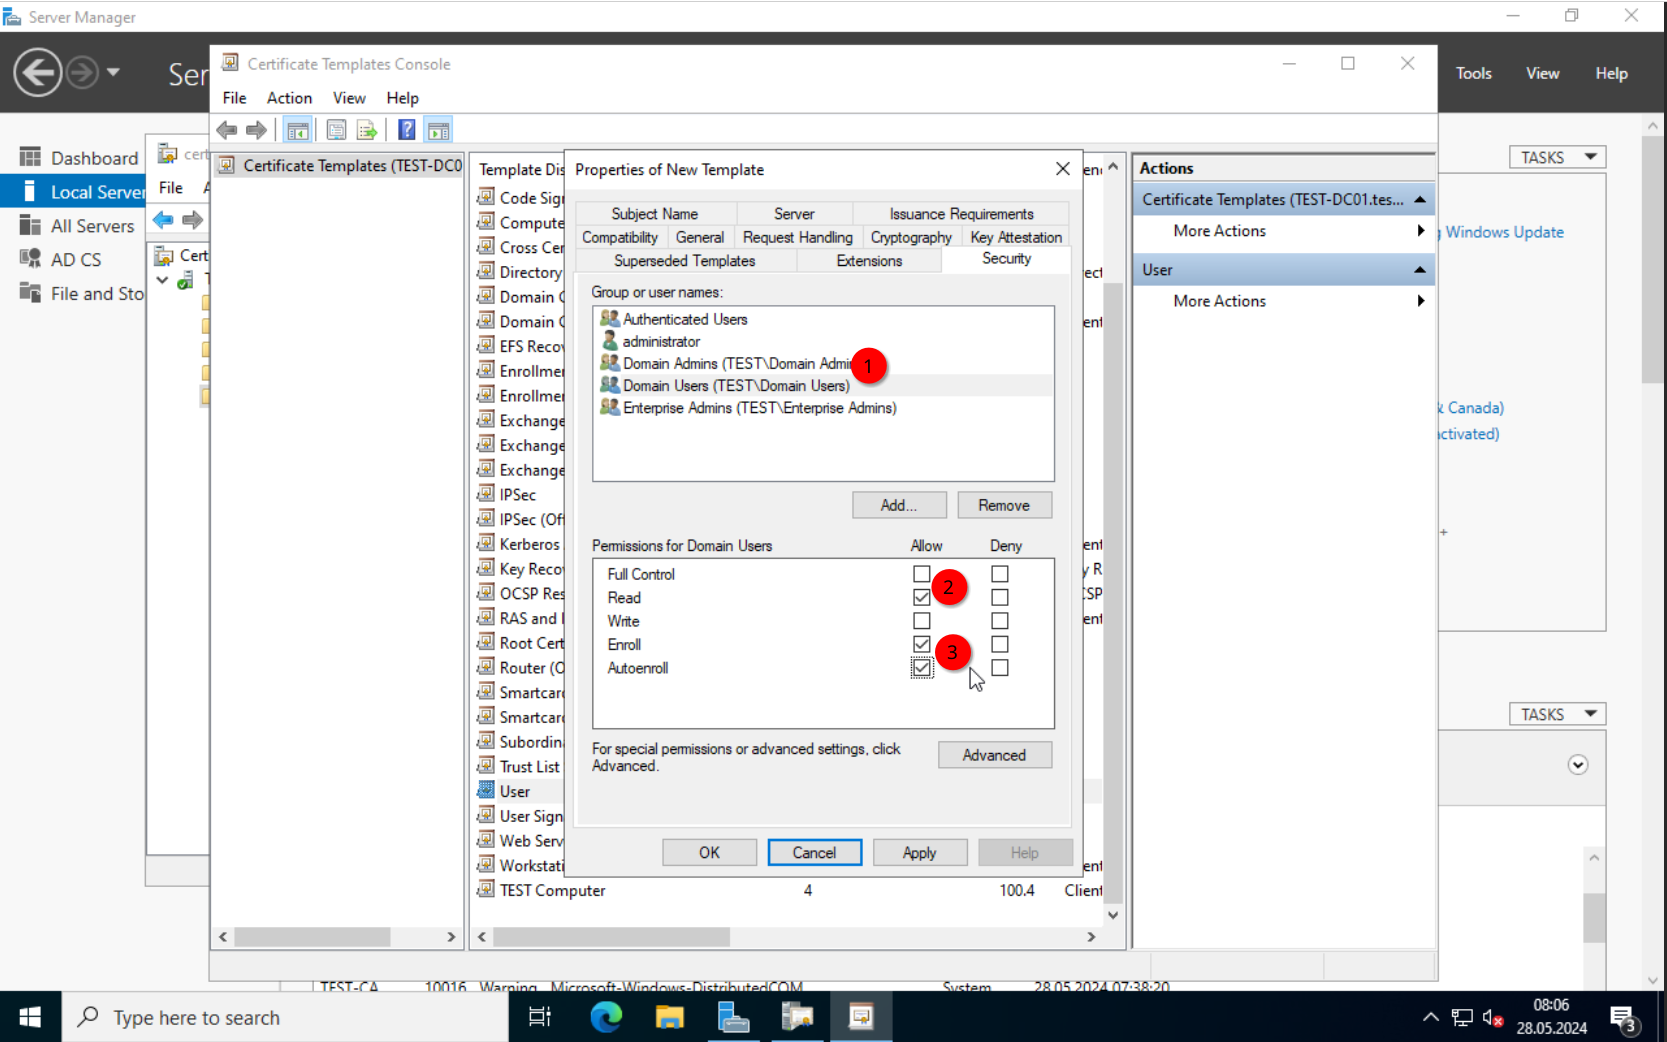Viewport: 1667px width, 1042px height.
Task: Click the Server Manager taskbar icon
Action: tap(733, 1017)
